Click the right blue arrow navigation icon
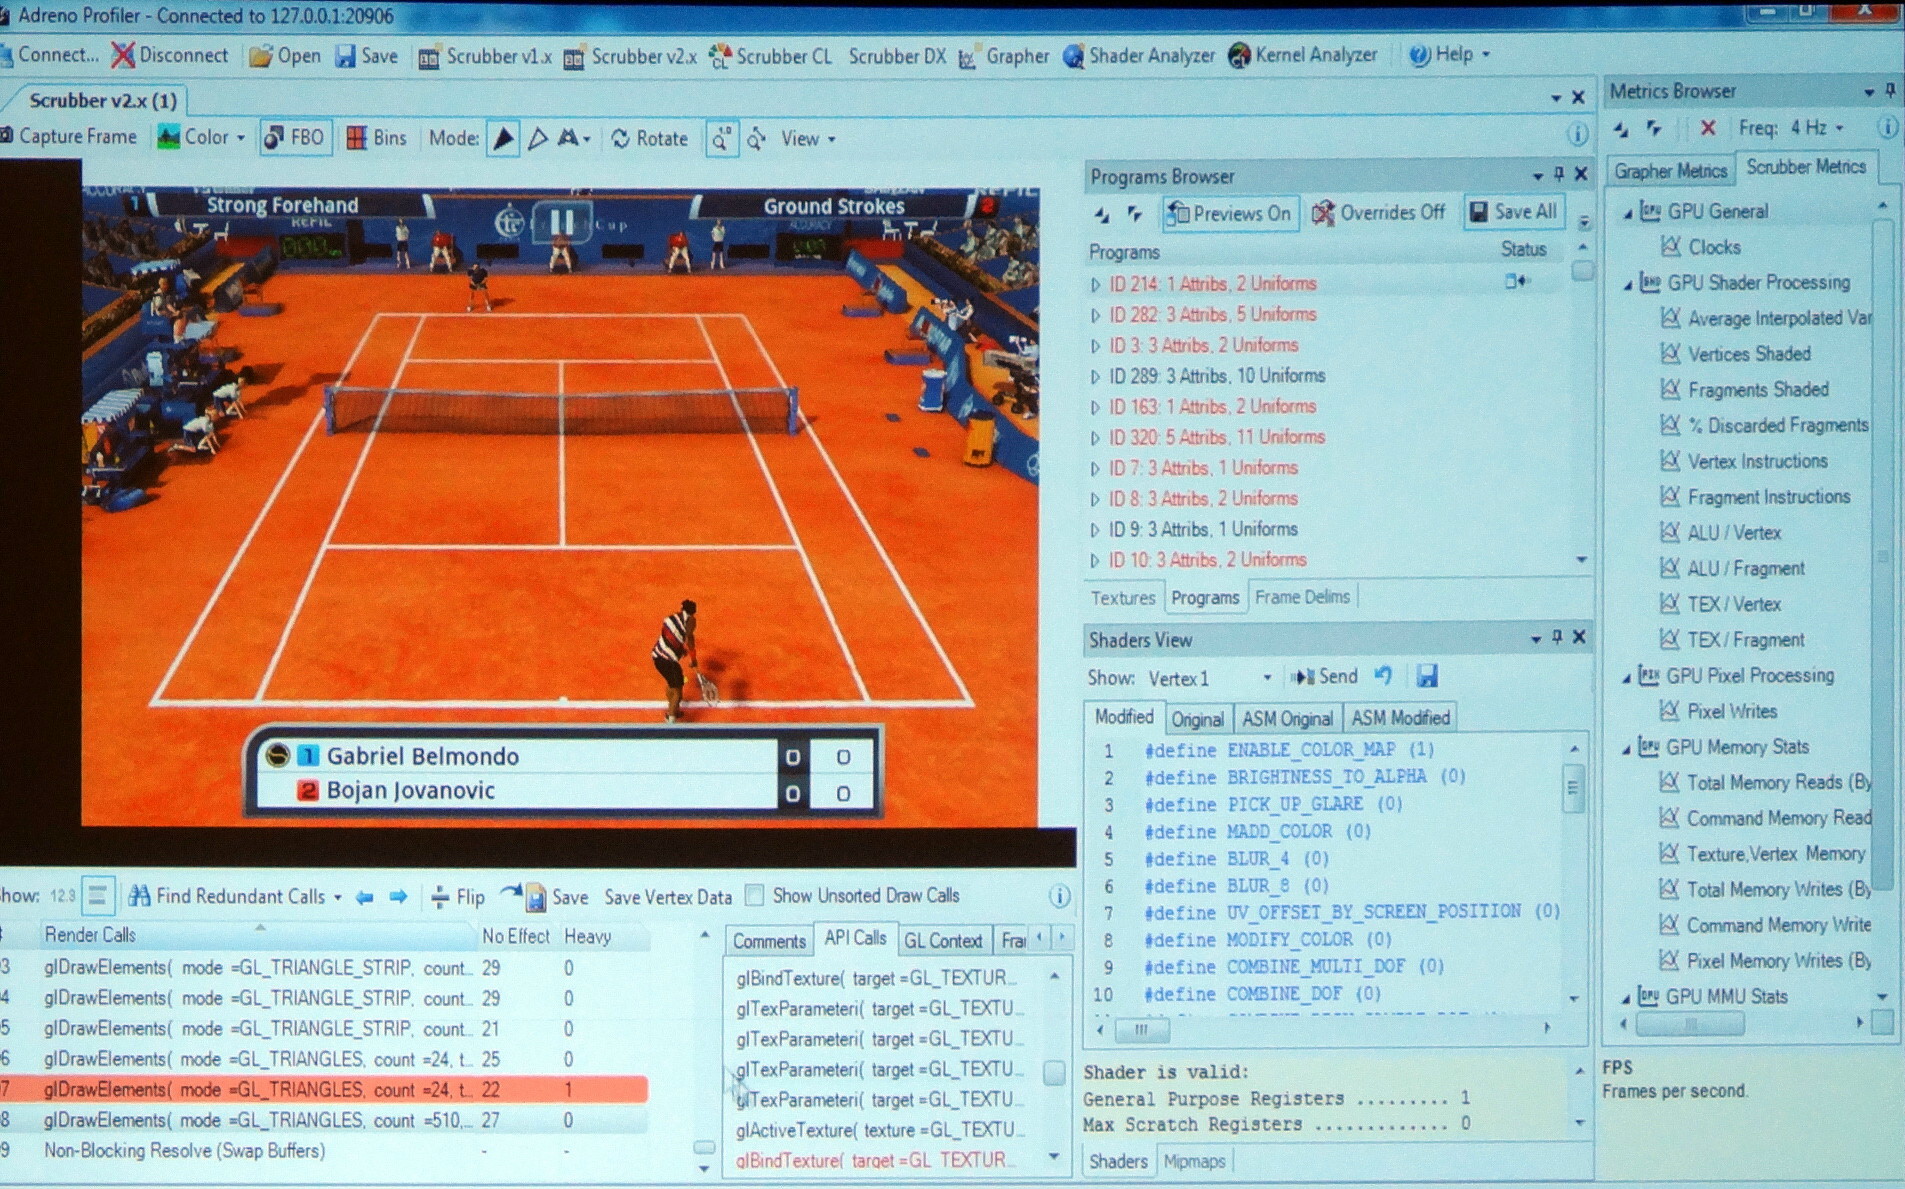This screenshot has height=1189, width=1905. [398, 897]
